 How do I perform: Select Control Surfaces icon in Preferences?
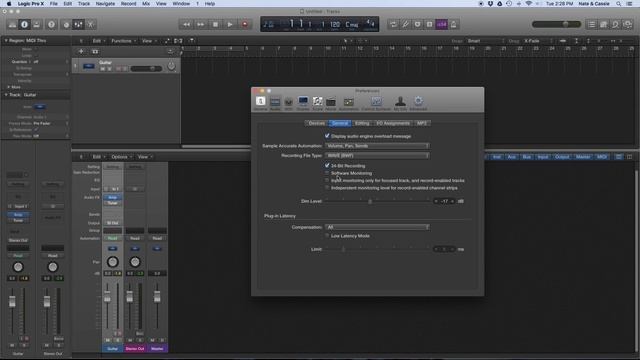pos(376,103)
